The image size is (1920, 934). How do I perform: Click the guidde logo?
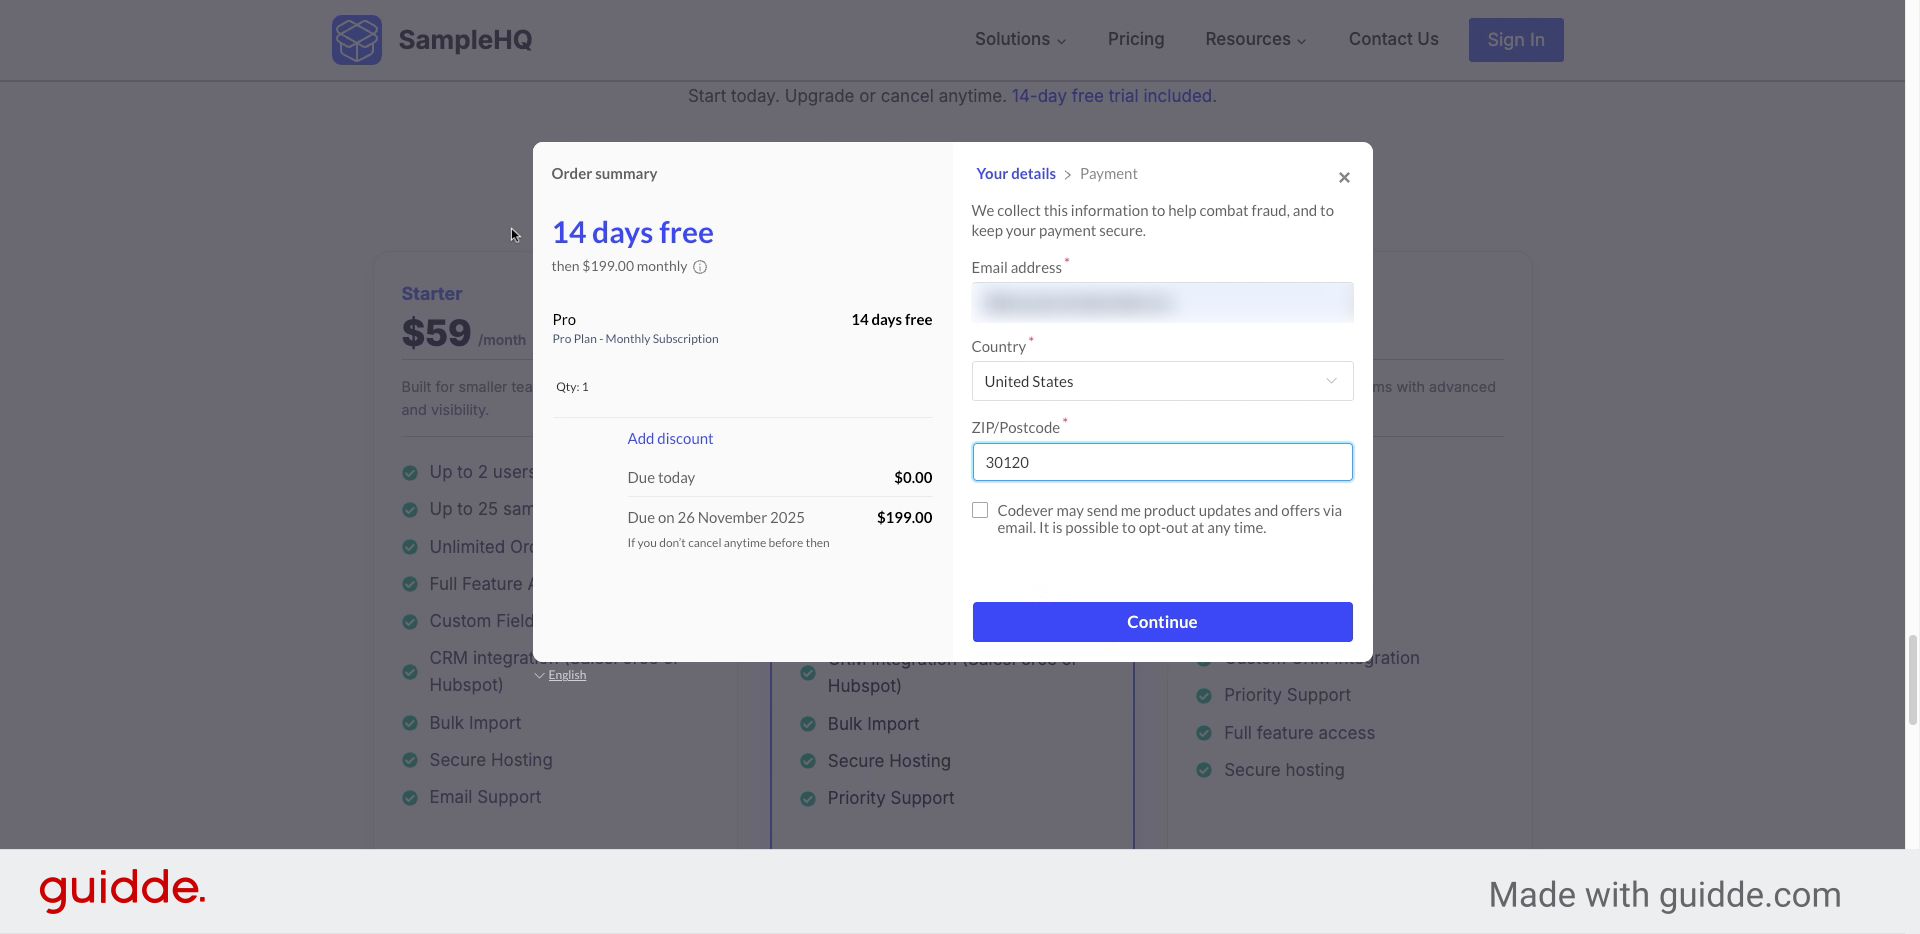click(122, 890)
